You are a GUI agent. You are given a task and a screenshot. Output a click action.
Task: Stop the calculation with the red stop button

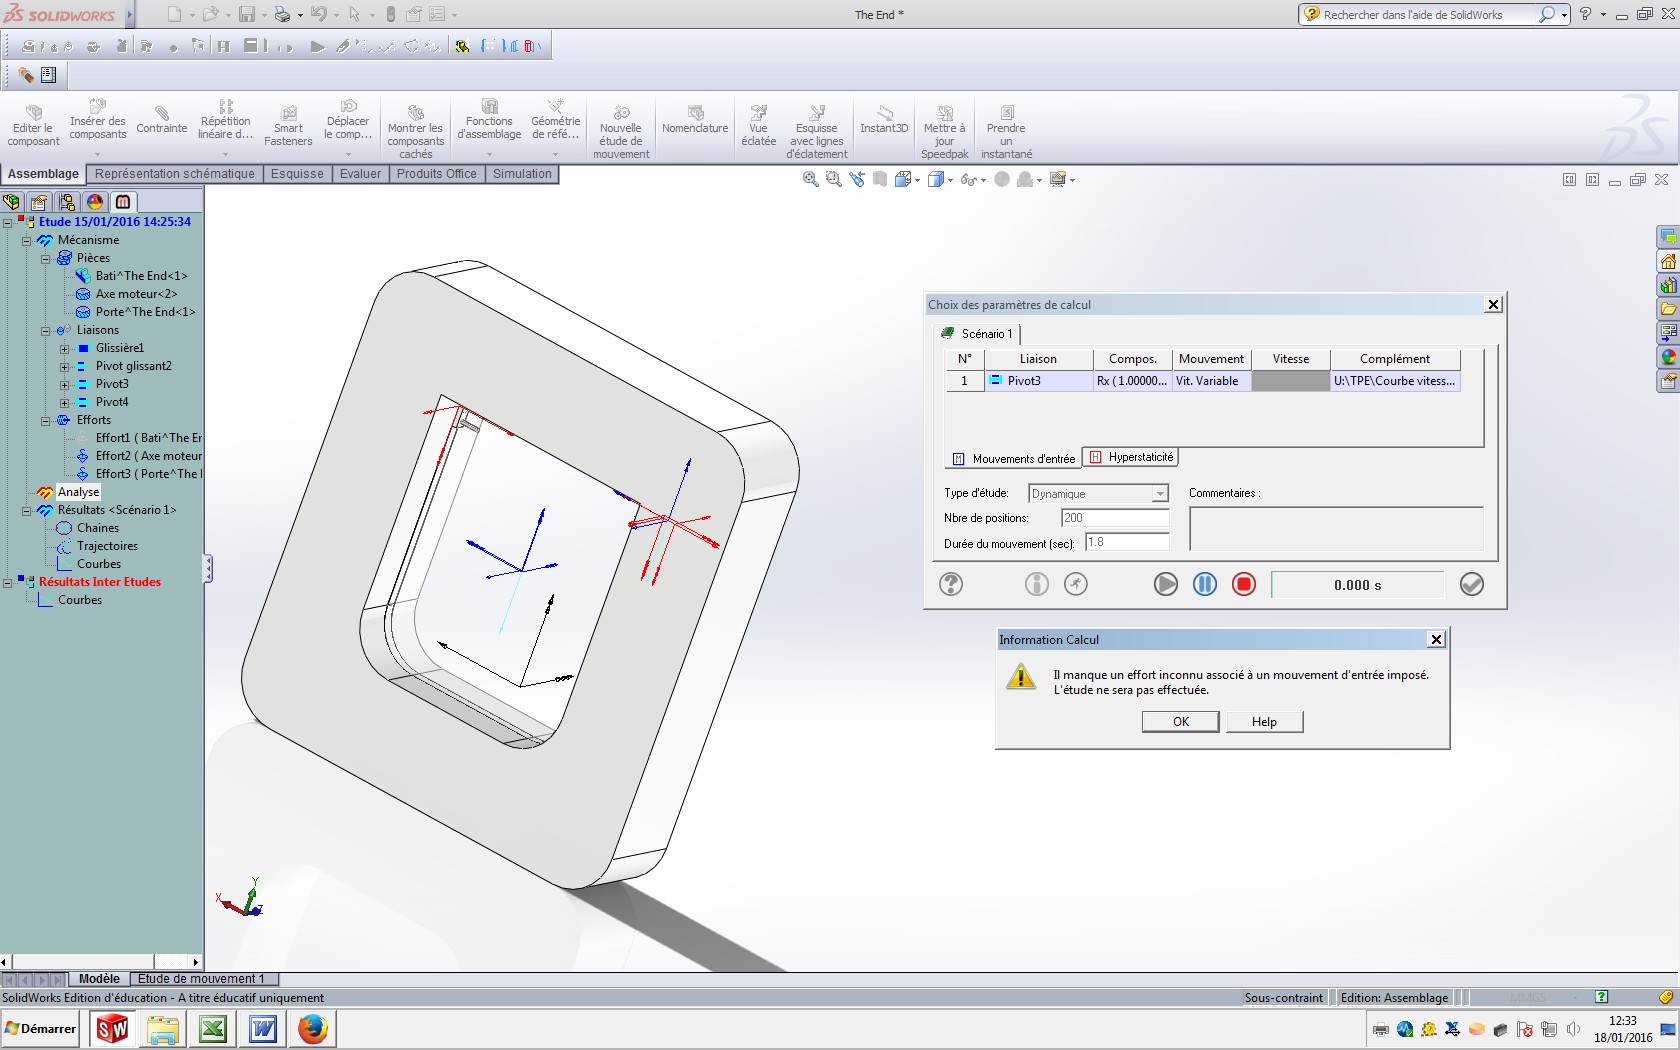tap(1244, 584)
